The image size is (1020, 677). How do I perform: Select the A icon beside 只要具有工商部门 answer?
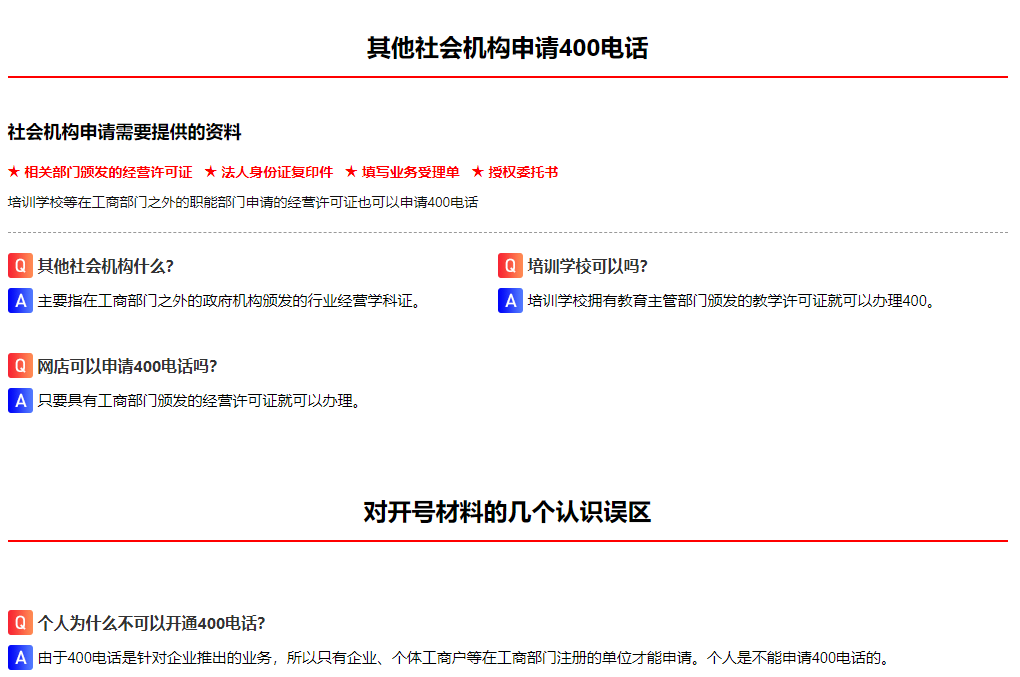(20, 400)
